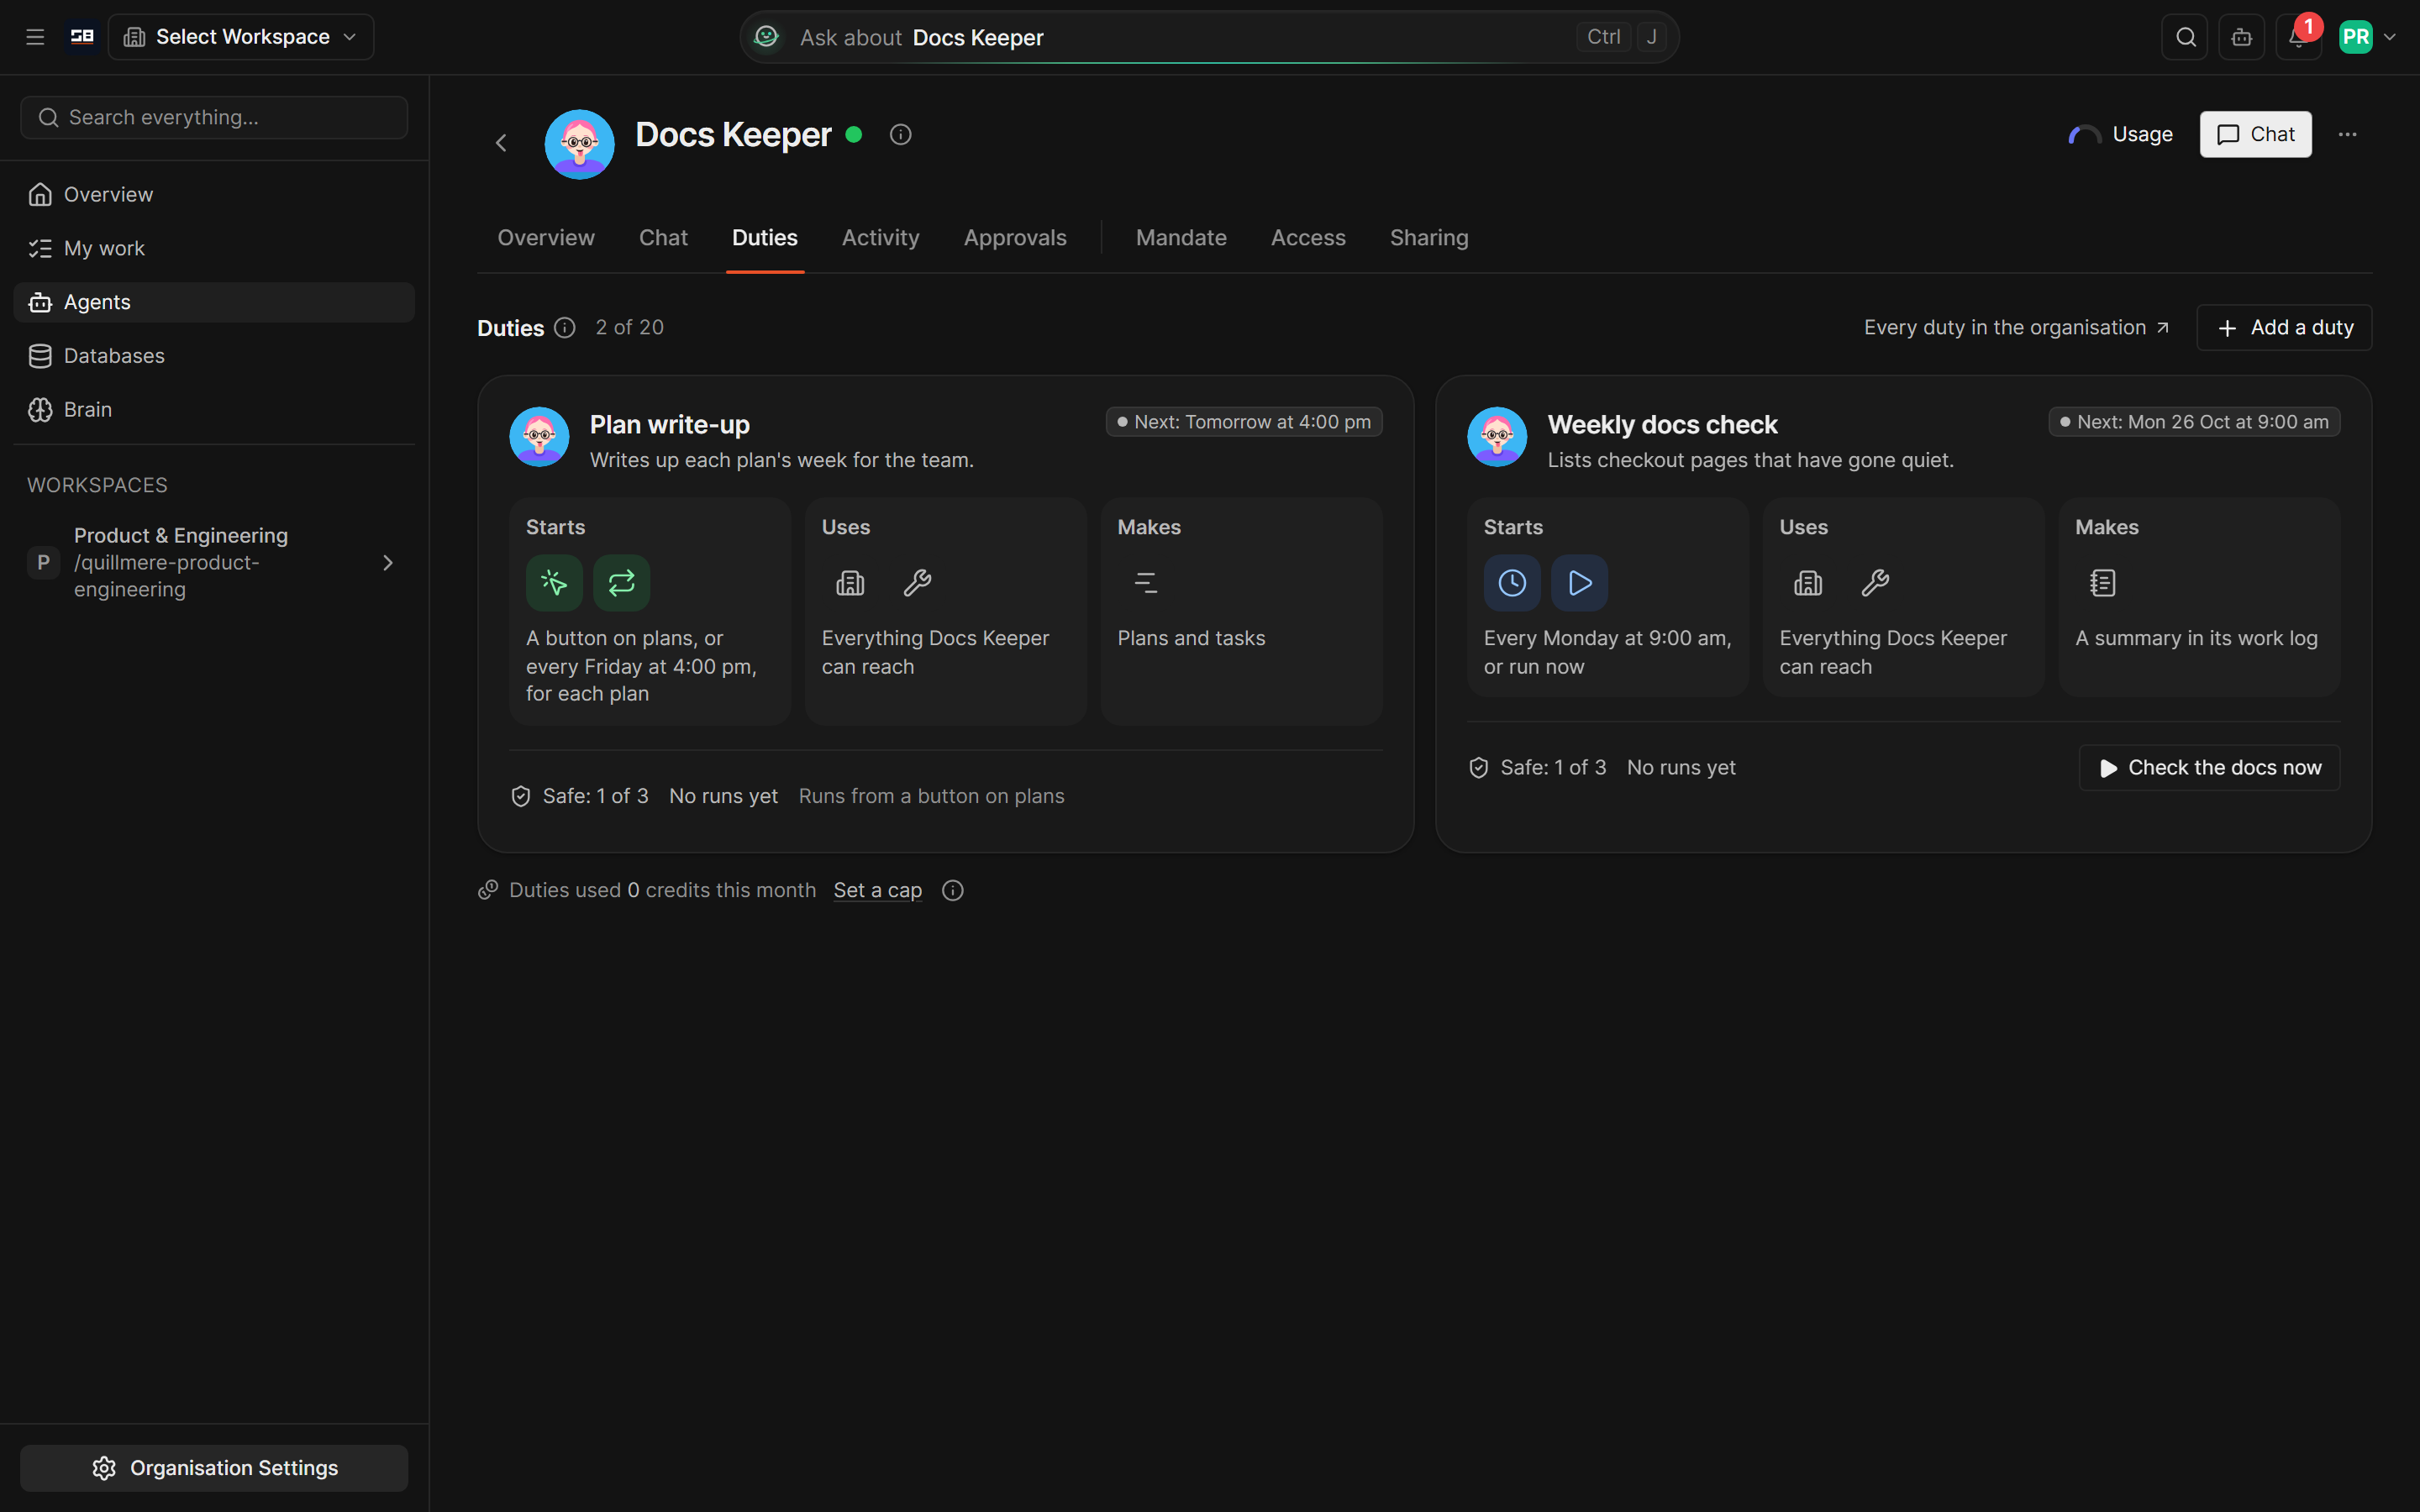Click the info icon next to Set a cap
2420x1512 pixels.
[953, 890]
